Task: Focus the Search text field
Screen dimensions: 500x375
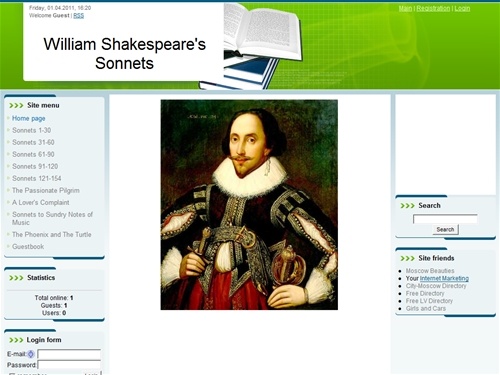Action: 445,219
